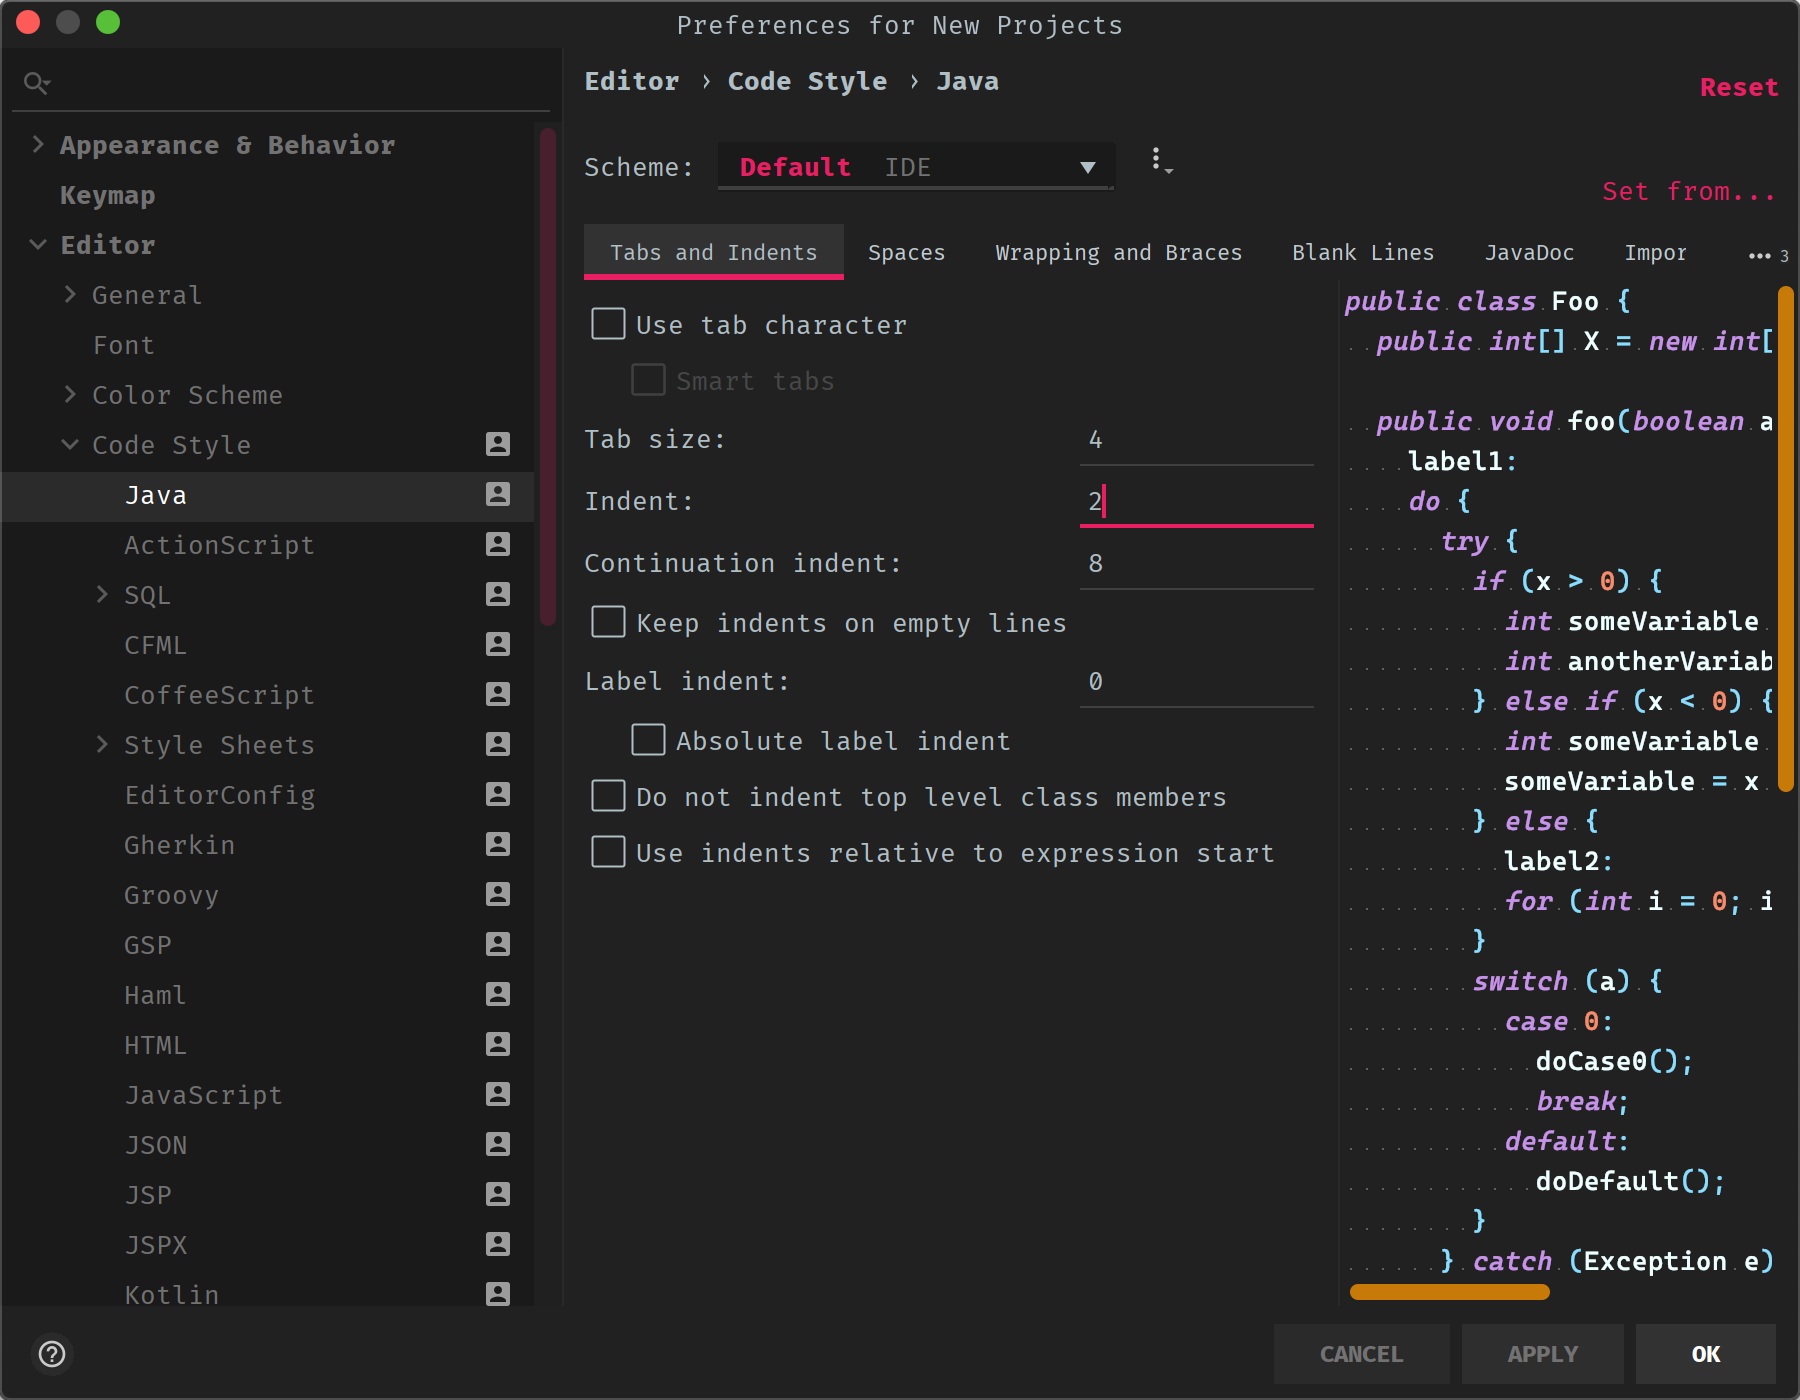
Task: Expand the SQL tree node
Action: click(x=103, y=594)
